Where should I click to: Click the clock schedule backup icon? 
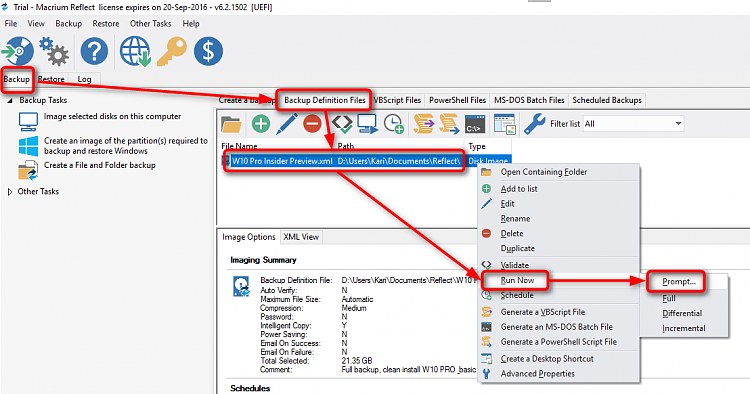pyautogui.click(x=394, y=124)
